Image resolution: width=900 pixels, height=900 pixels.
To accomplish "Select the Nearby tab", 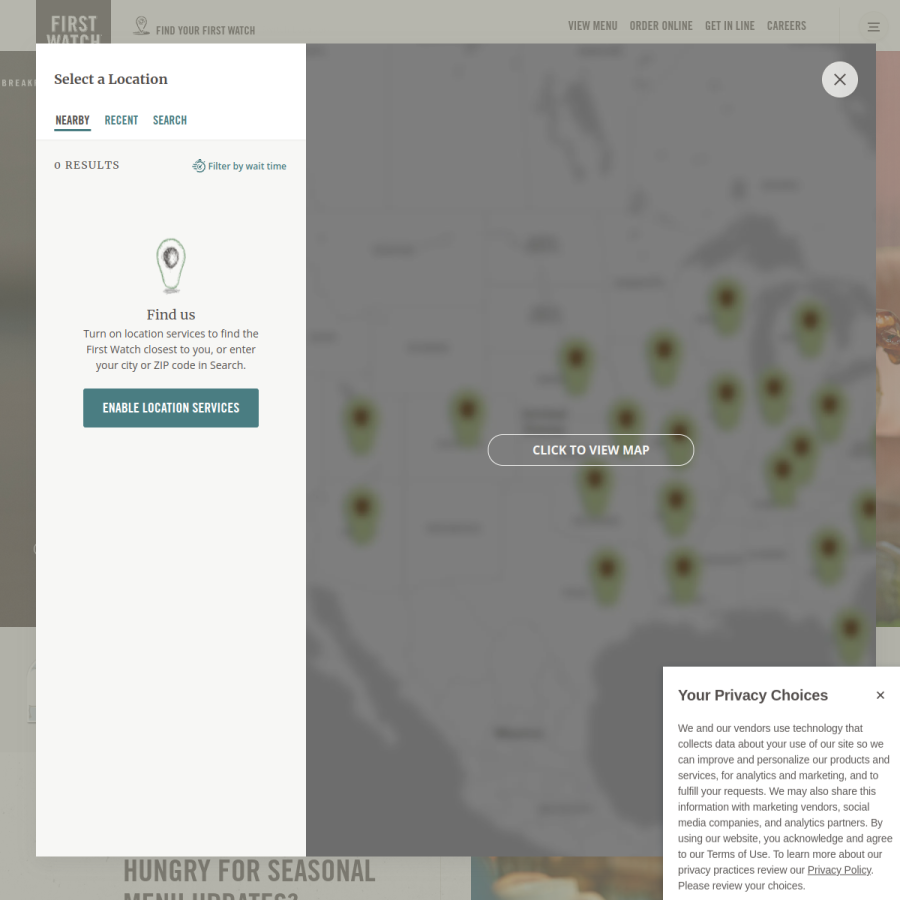I will click(x=72, y=121).
